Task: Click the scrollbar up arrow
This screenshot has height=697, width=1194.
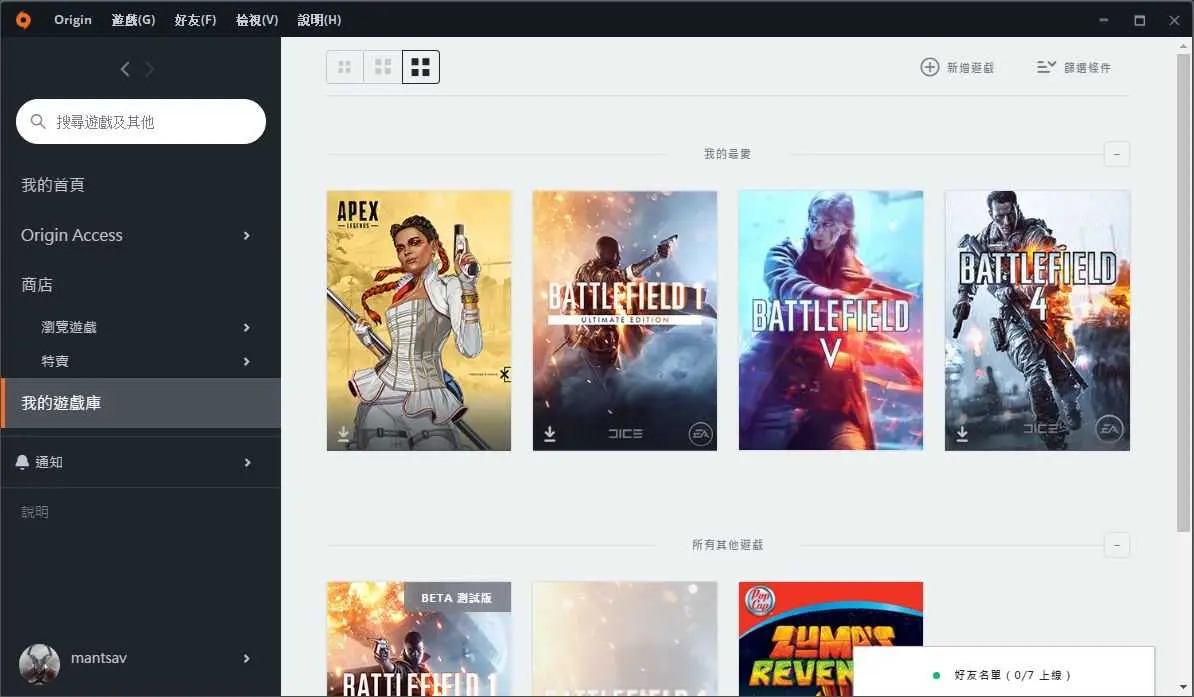Action: 1183,45
